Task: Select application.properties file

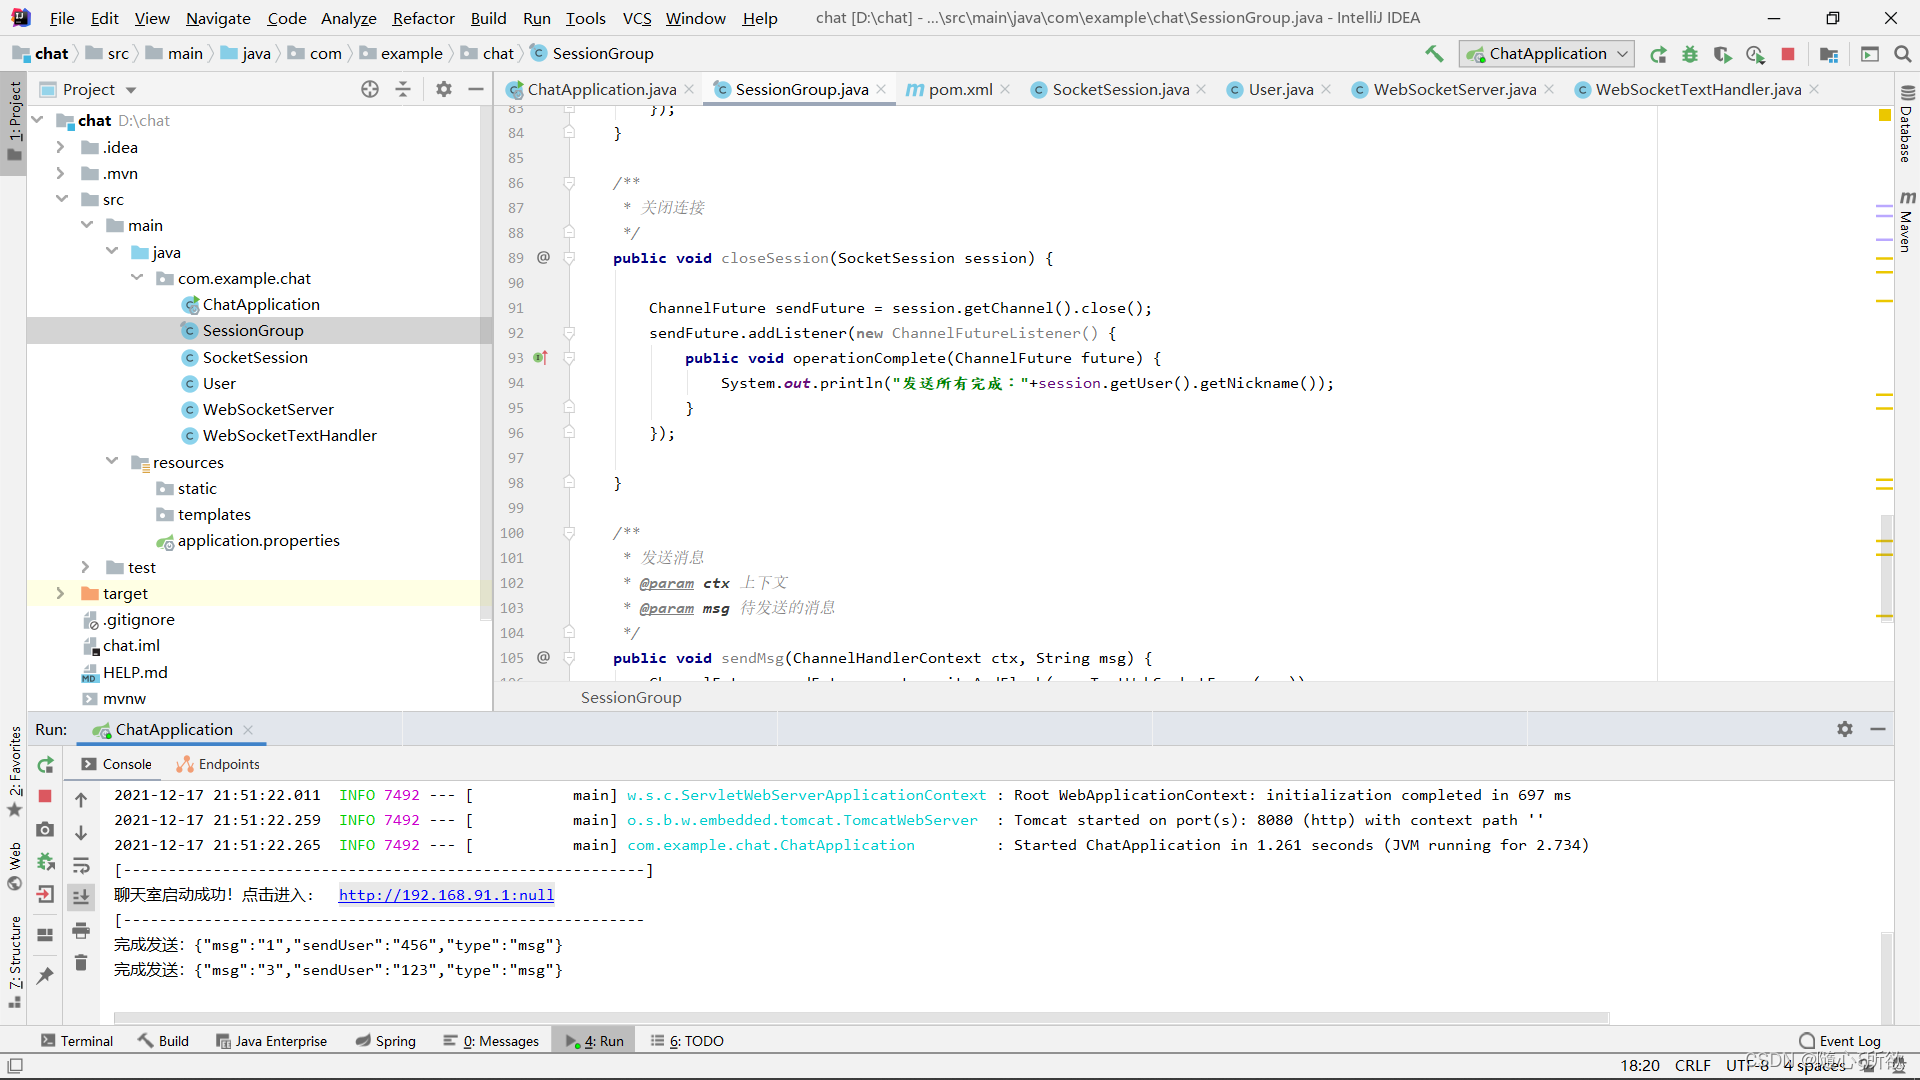Action: 258,540
